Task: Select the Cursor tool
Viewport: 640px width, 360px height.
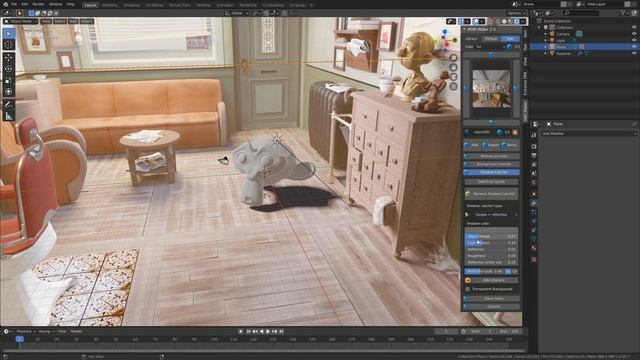Action: [x=9, y=45]
